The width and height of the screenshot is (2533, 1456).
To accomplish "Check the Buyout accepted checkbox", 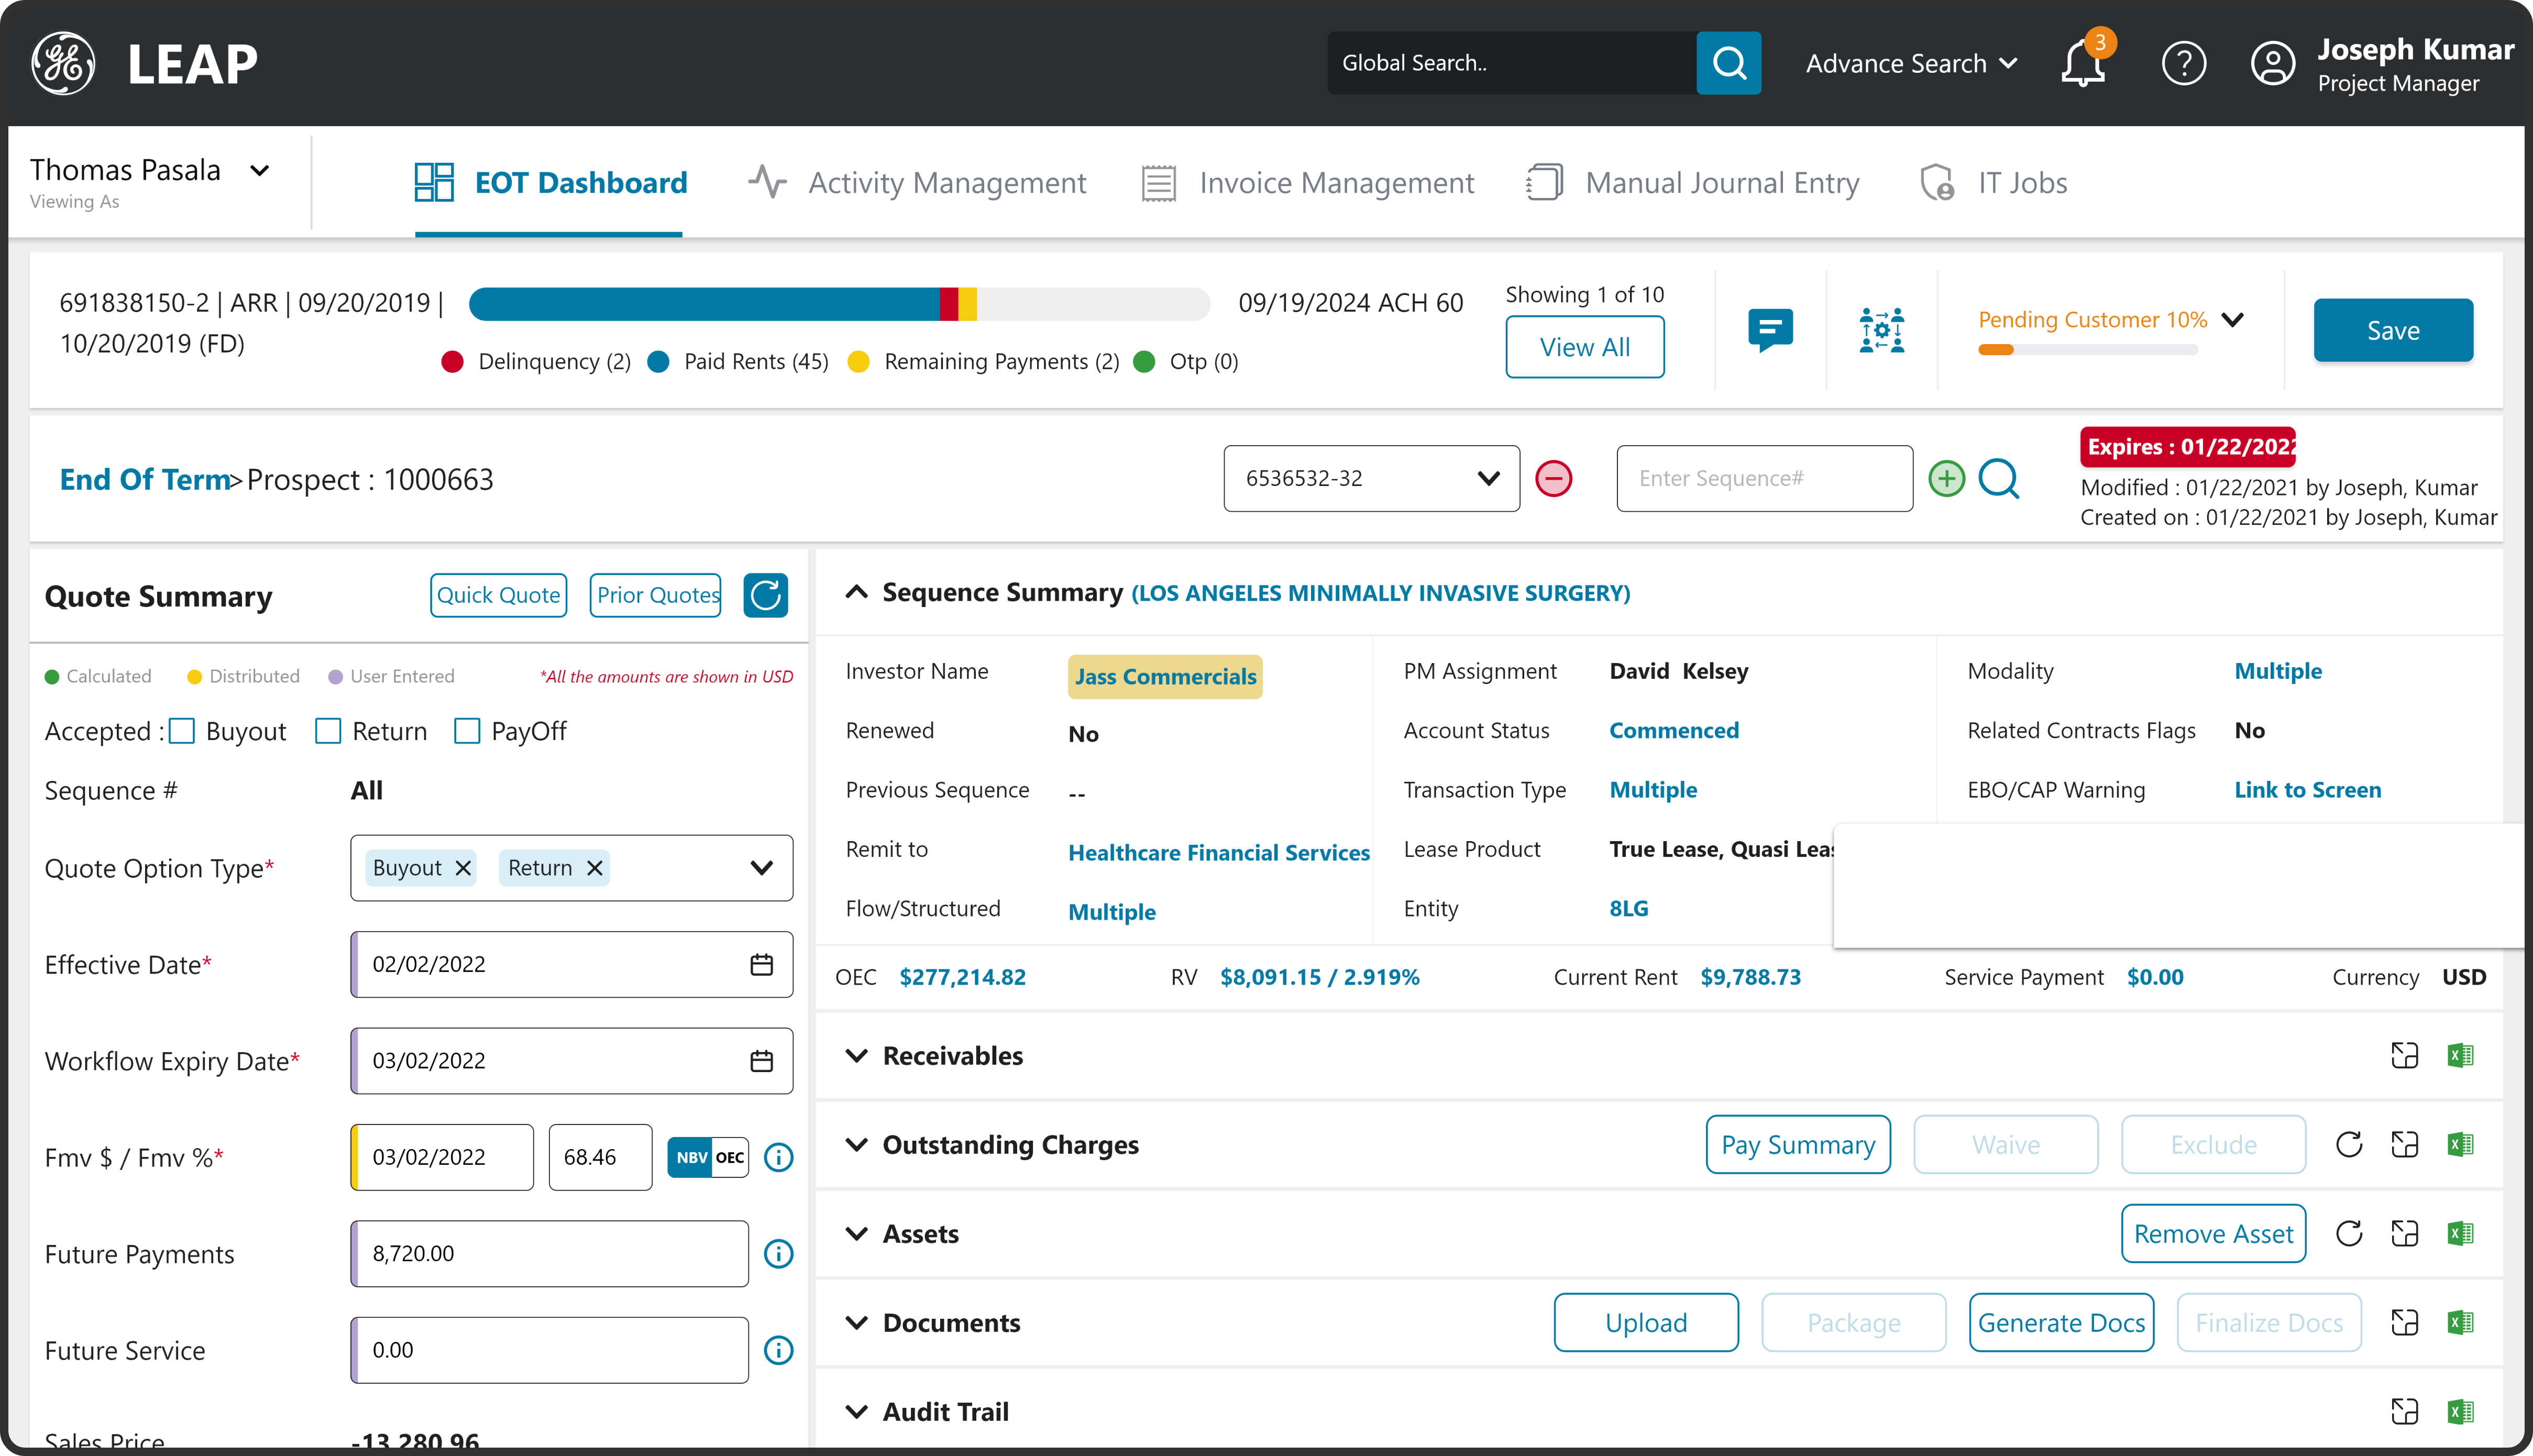I will coord(181,731).
